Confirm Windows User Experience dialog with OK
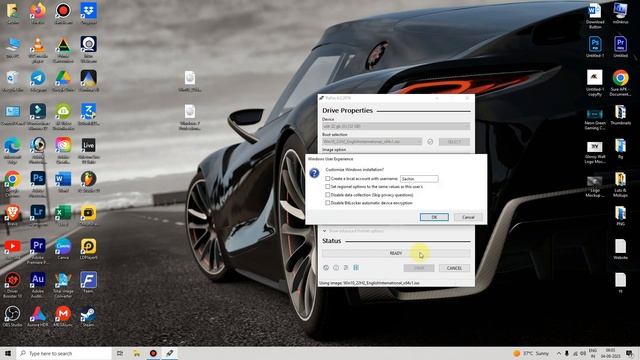 (x=434, y=217)
